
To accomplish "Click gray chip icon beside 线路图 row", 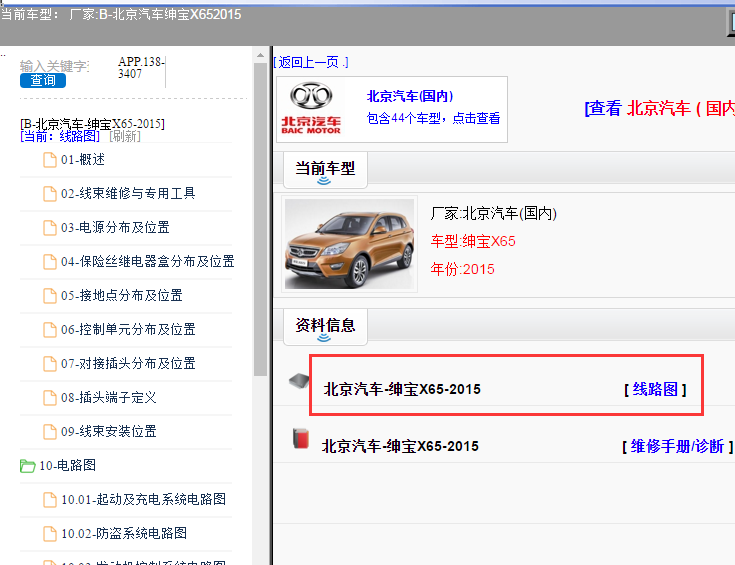I will 299,381.
